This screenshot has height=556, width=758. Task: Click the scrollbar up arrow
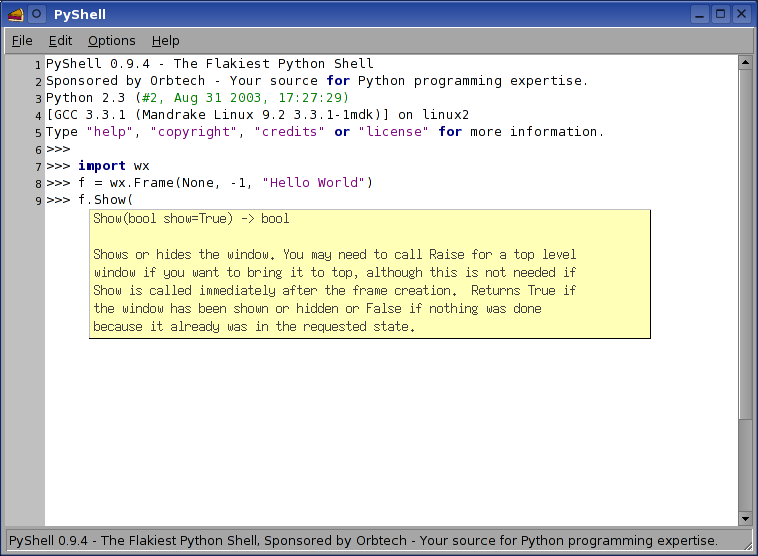coord(744,62)
